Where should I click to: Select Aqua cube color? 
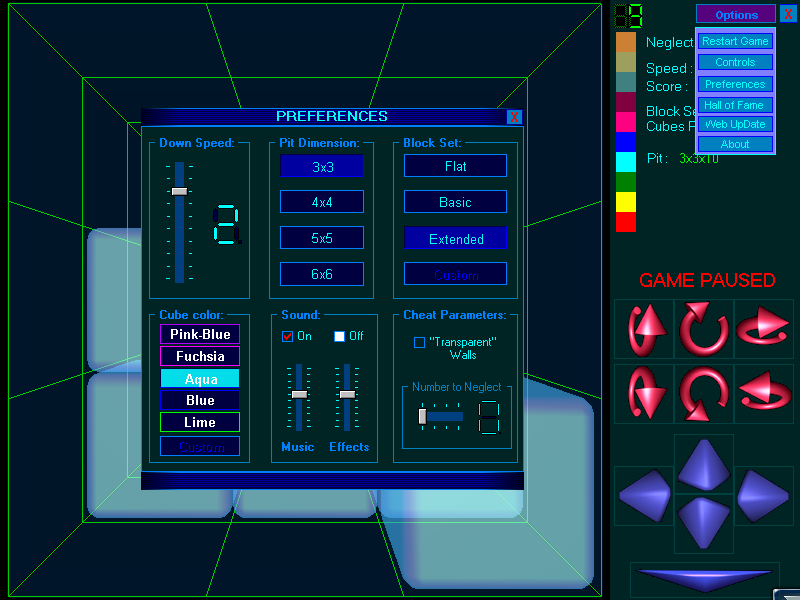(200, 379)
